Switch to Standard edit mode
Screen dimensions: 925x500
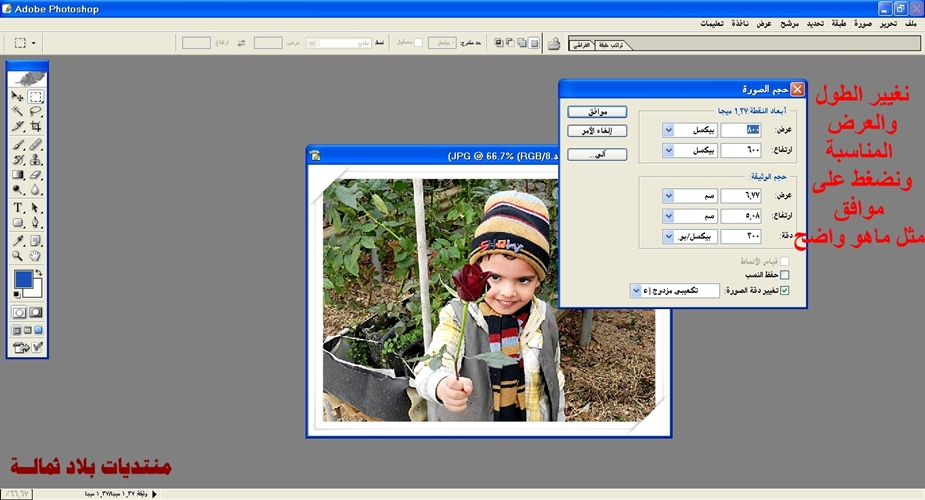tap(19, 312)
